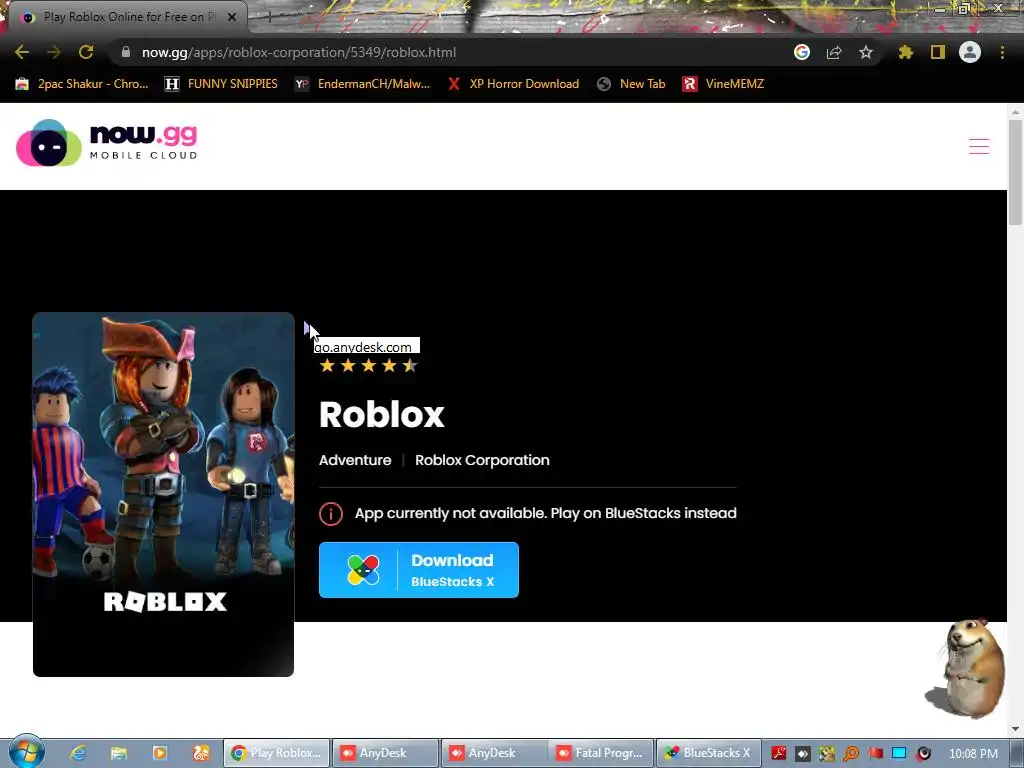Screen dimensions: 1024x768
Task: Open Chrome's three-dot menu
Action: (1002, 52)
